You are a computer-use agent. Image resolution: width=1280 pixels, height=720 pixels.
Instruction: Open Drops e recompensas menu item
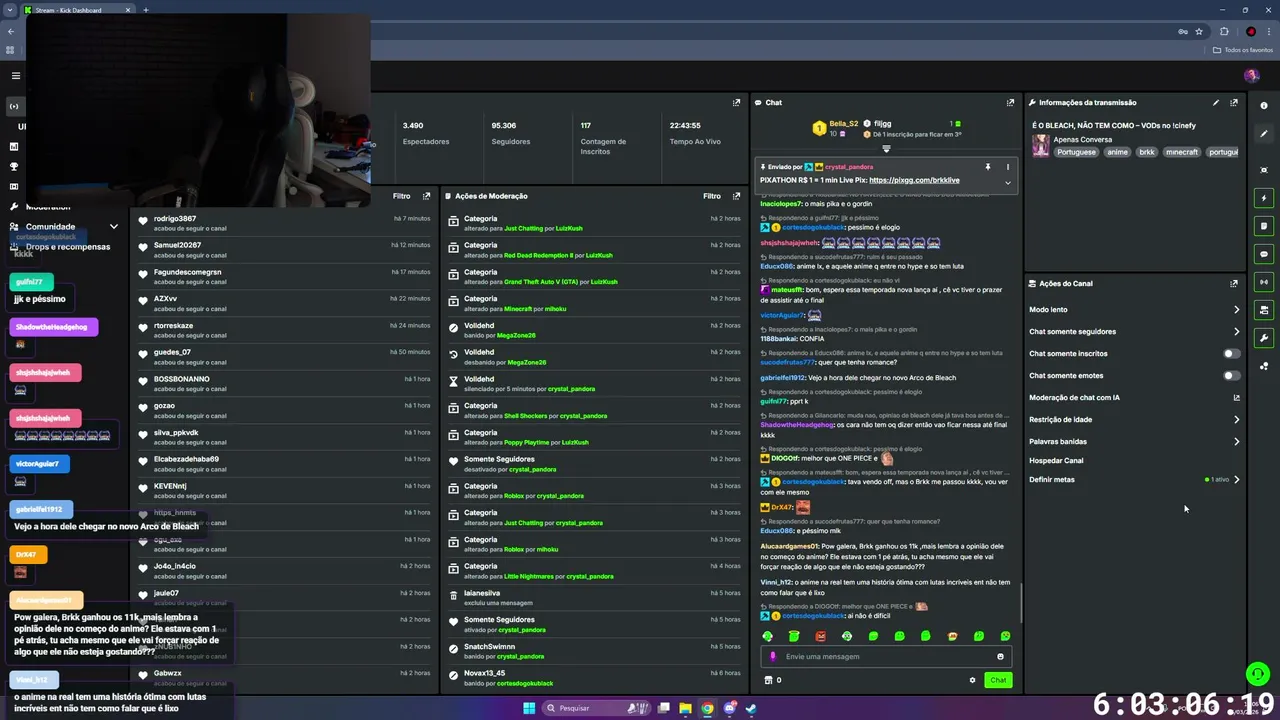coord(68,246)
